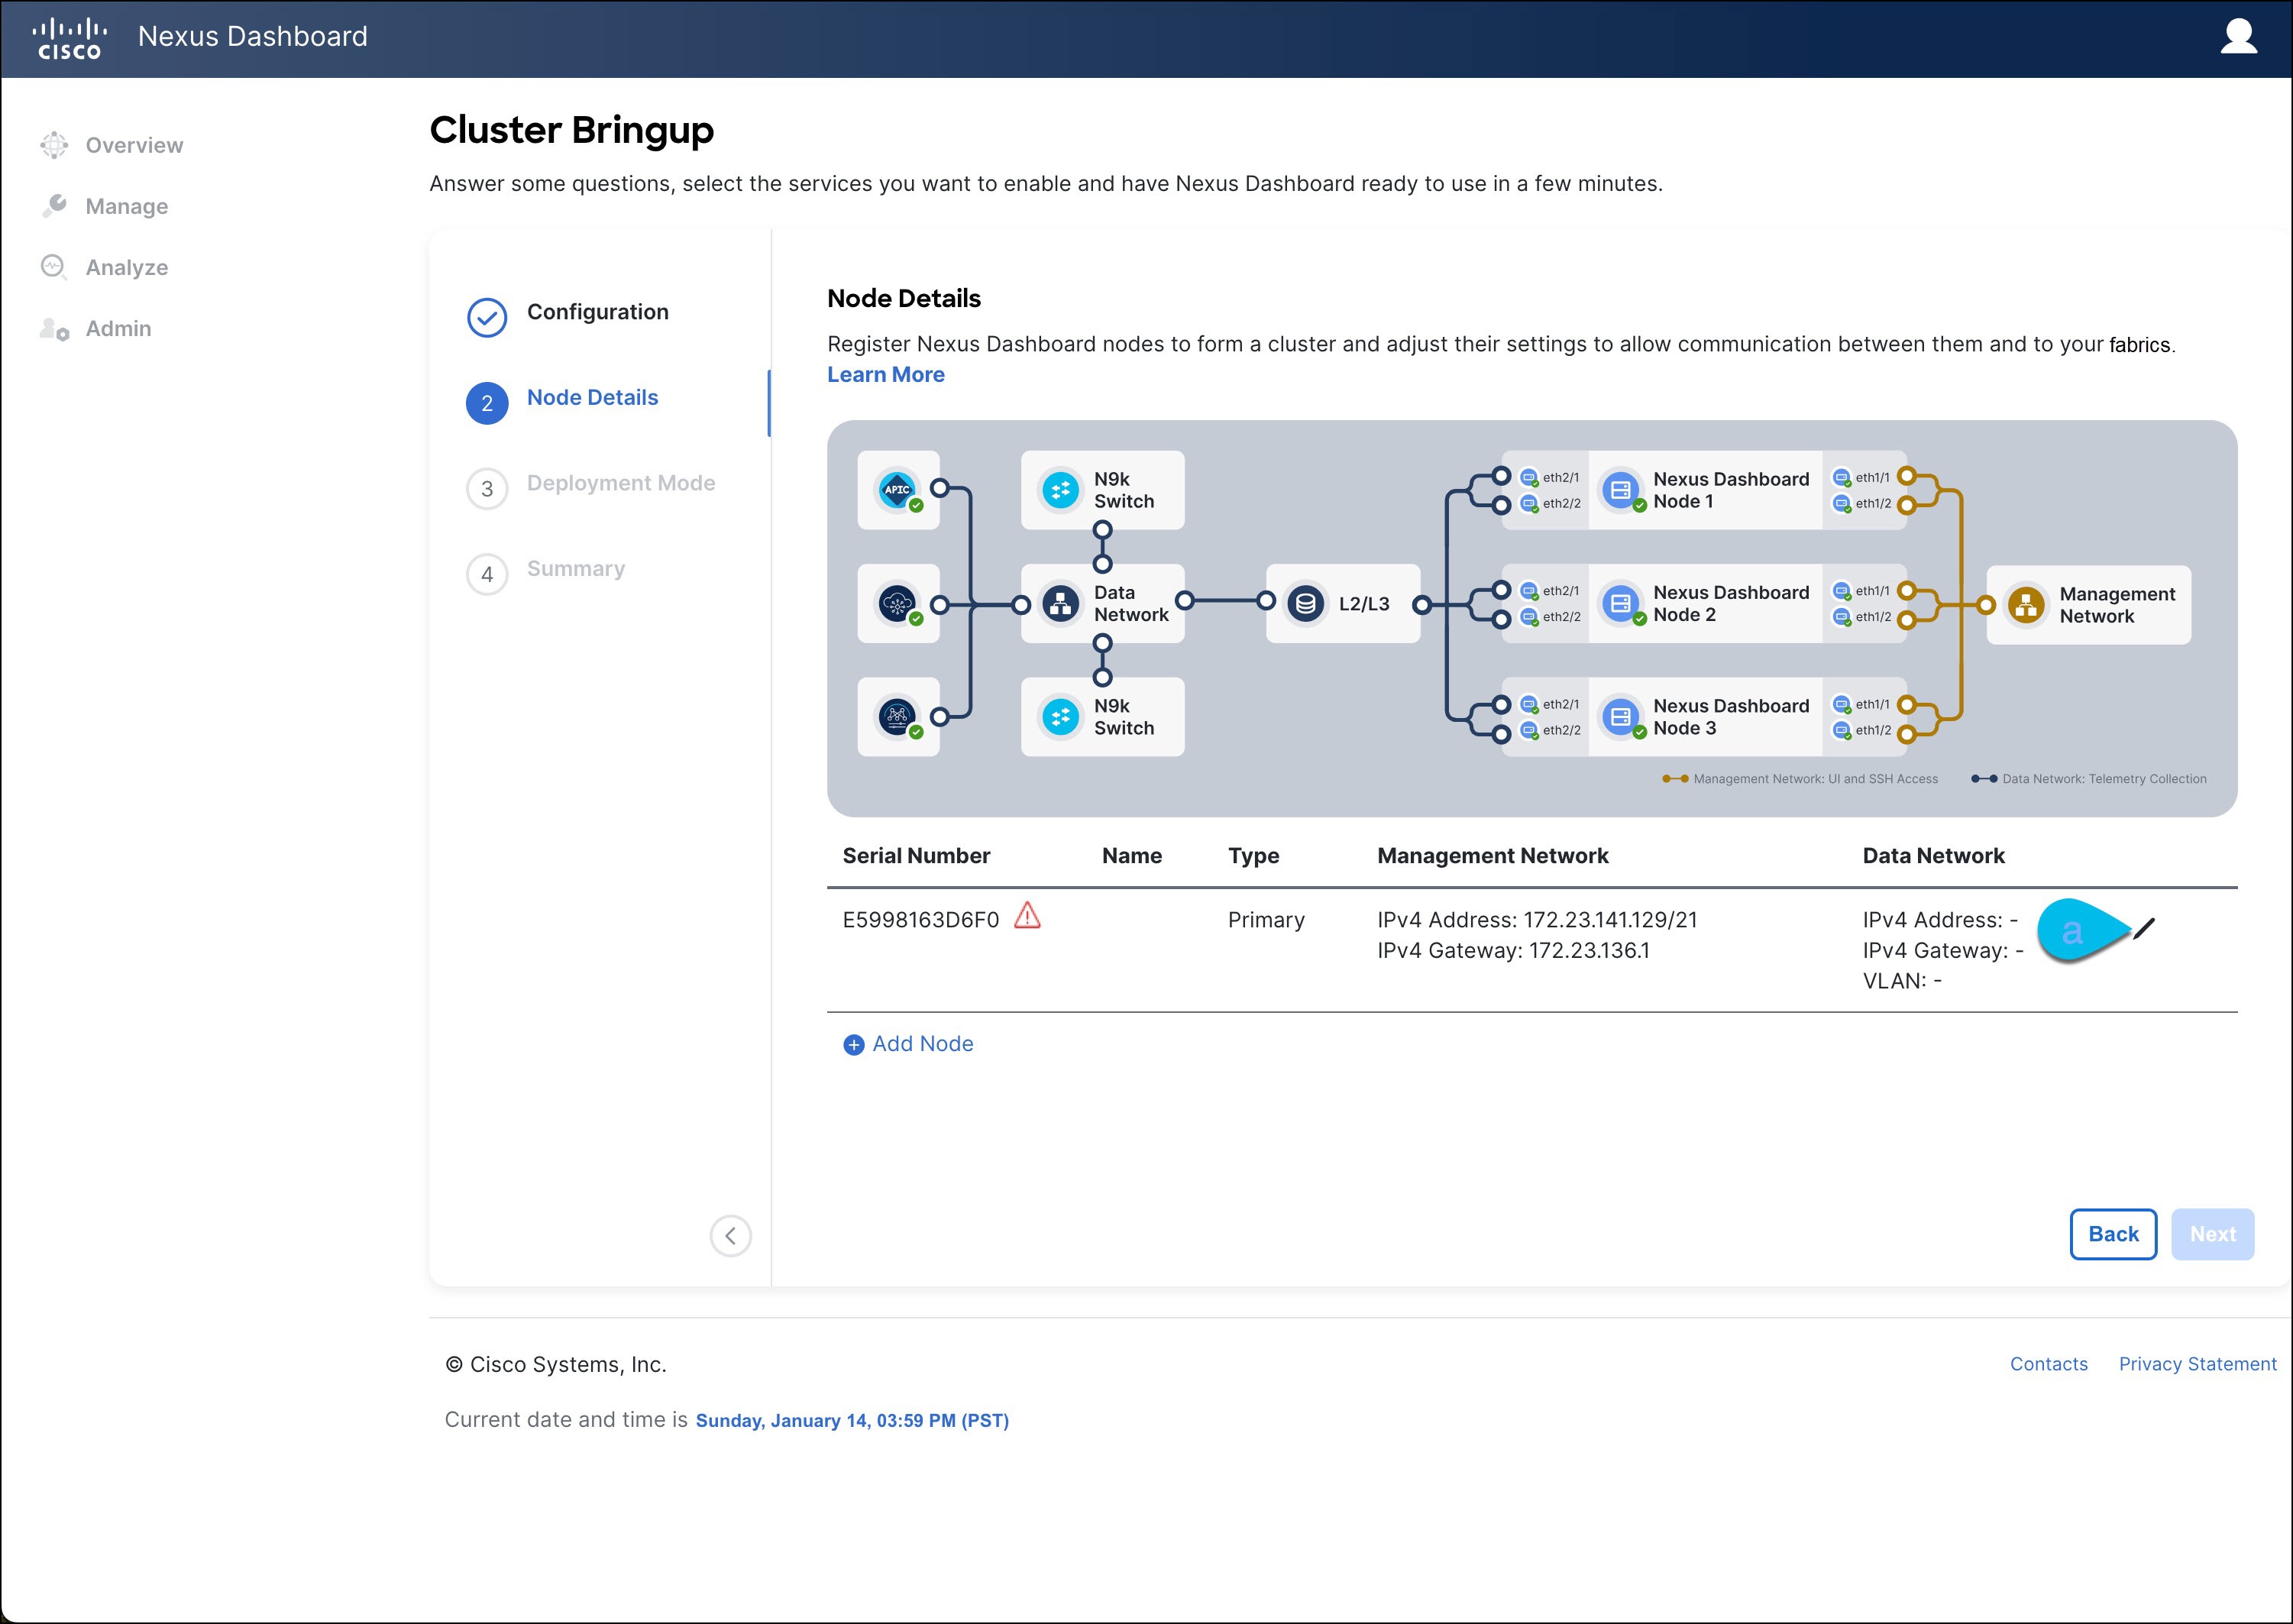This screenshot has height=1624, width=2293.
Task: Click the Nexus Dashboard title in the header
Action: tap(253, 36)
